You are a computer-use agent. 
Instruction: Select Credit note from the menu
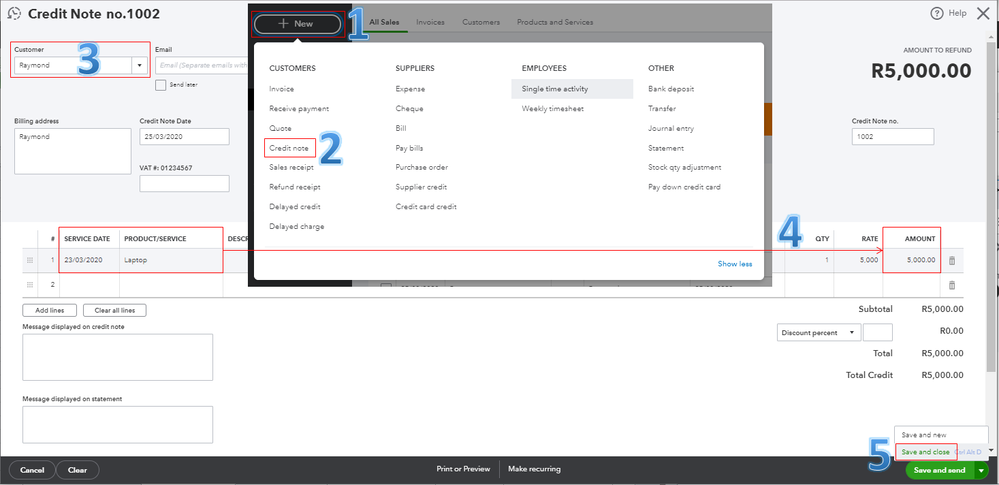click(289, 148)
